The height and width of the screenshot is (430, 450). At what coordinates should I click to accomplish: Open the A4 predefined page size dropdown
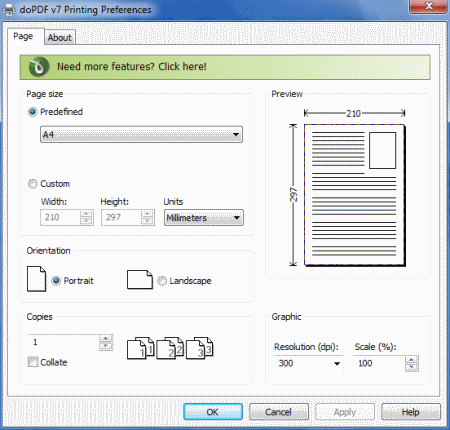point(141,135)
